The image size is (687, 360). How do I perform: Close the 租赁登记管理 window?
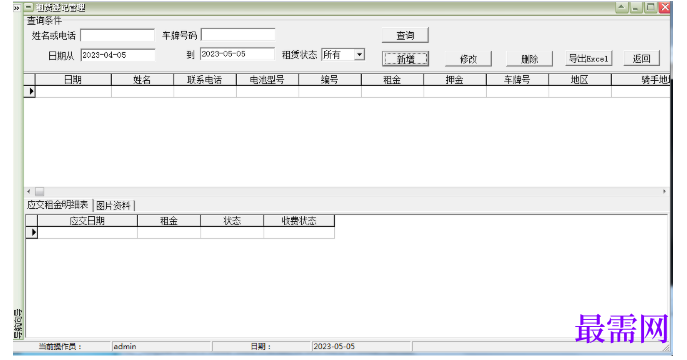coord(665,7)
